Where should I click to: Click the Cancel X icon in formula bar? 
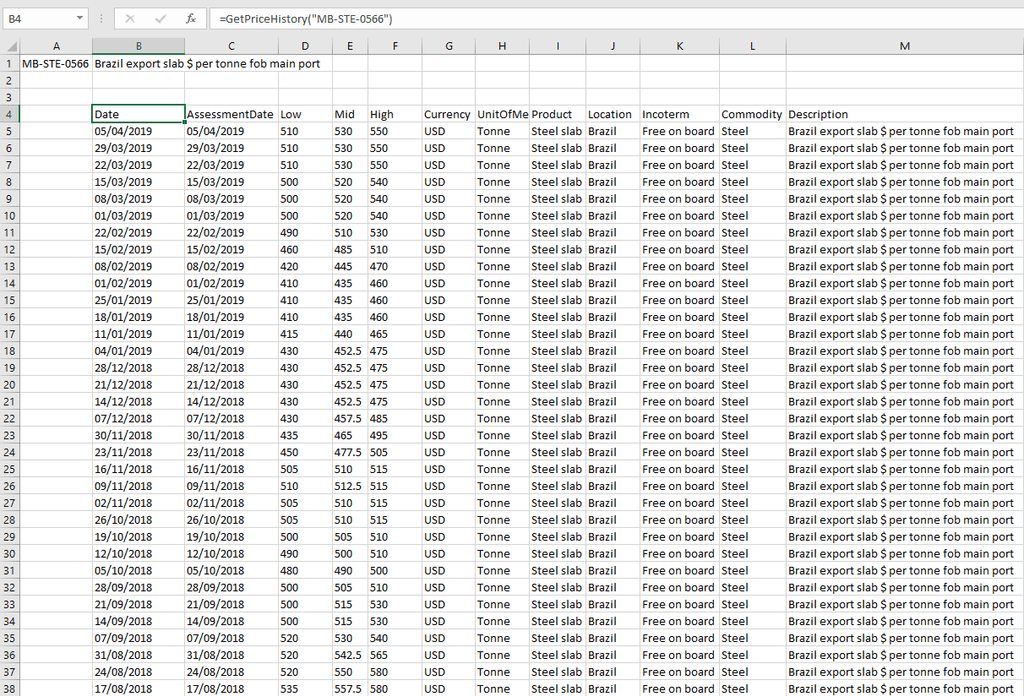point(130,19)
